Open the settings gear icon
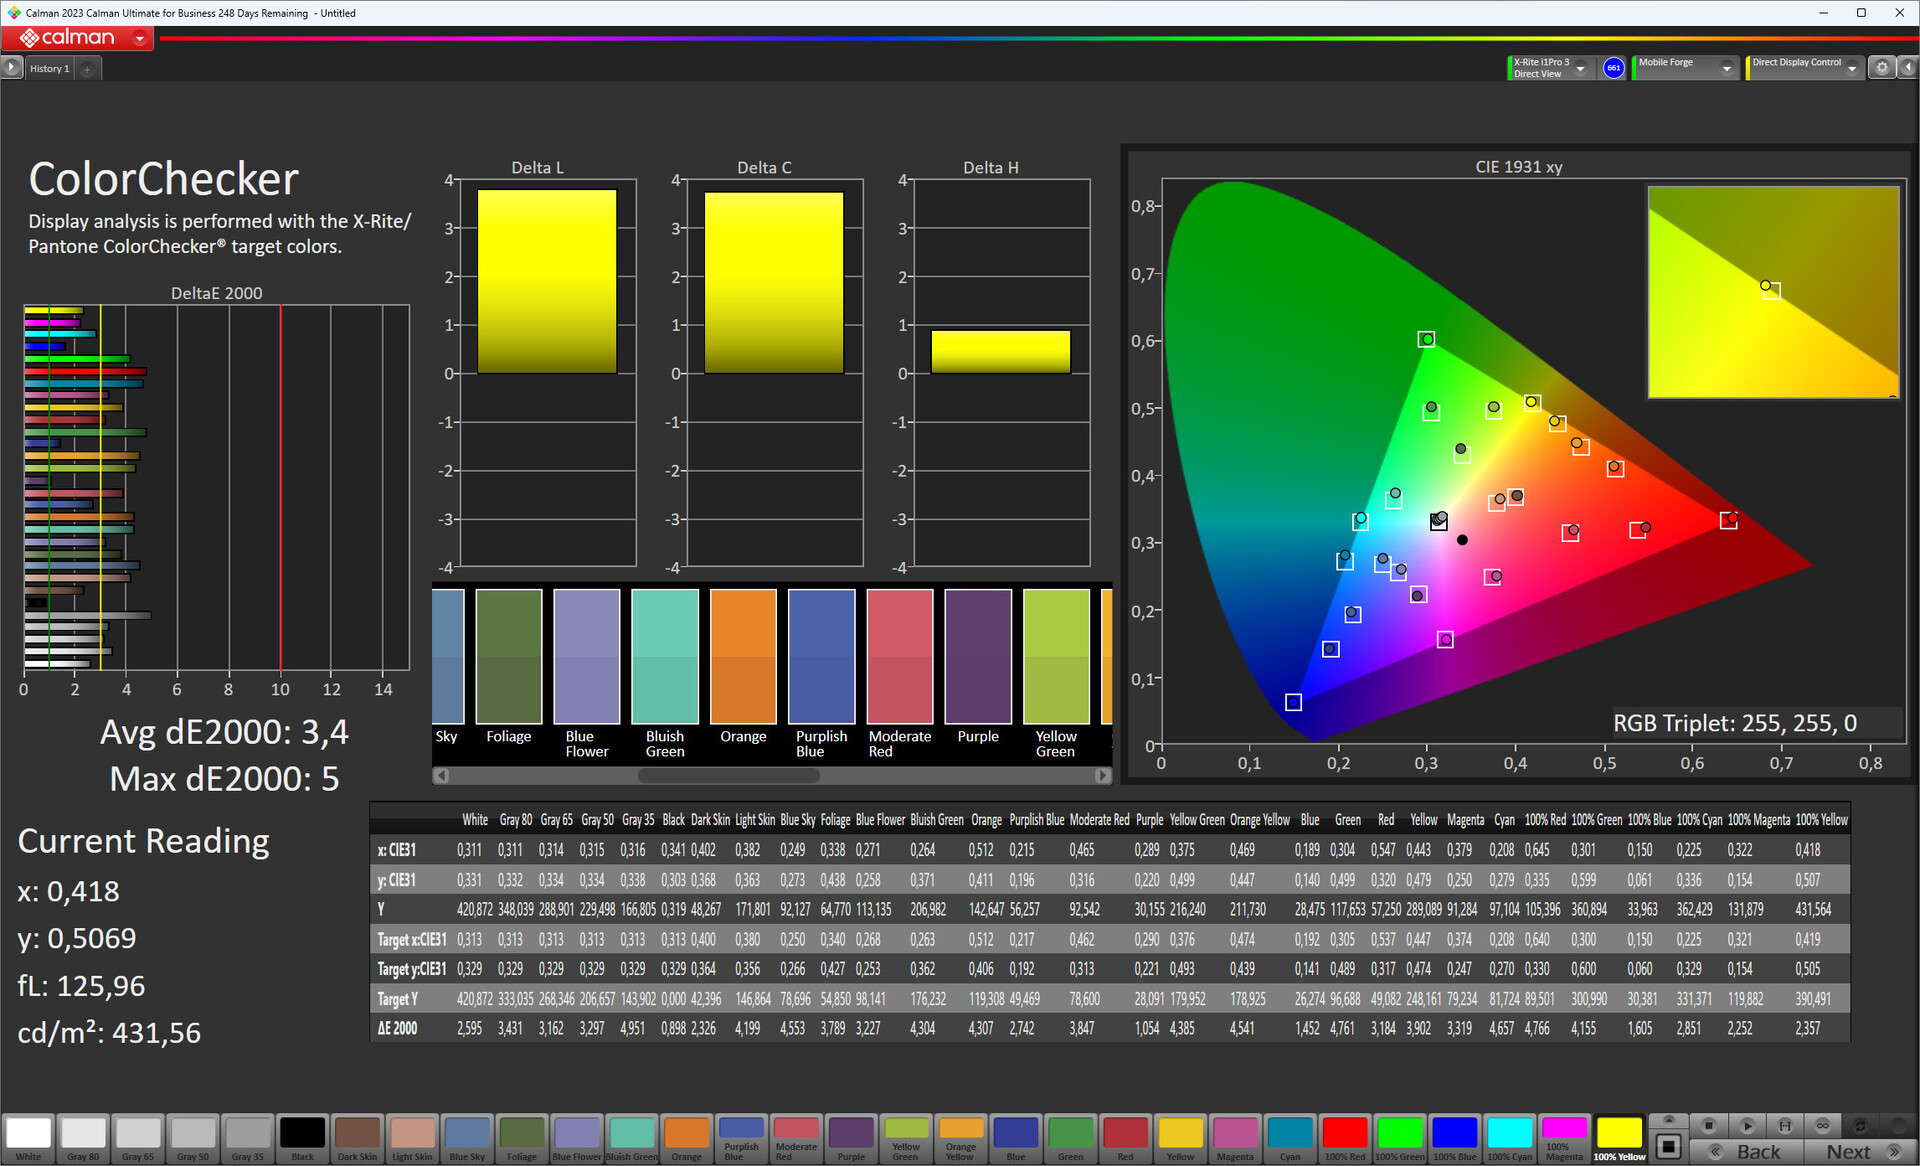The height and width of the screenshot is (1166, 1920). [x=1882, y=68]
